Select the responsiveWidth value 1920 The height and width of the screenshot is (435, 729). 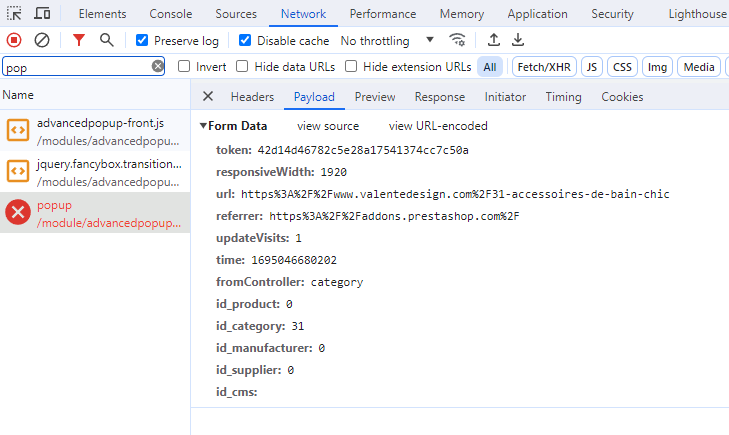333,172
